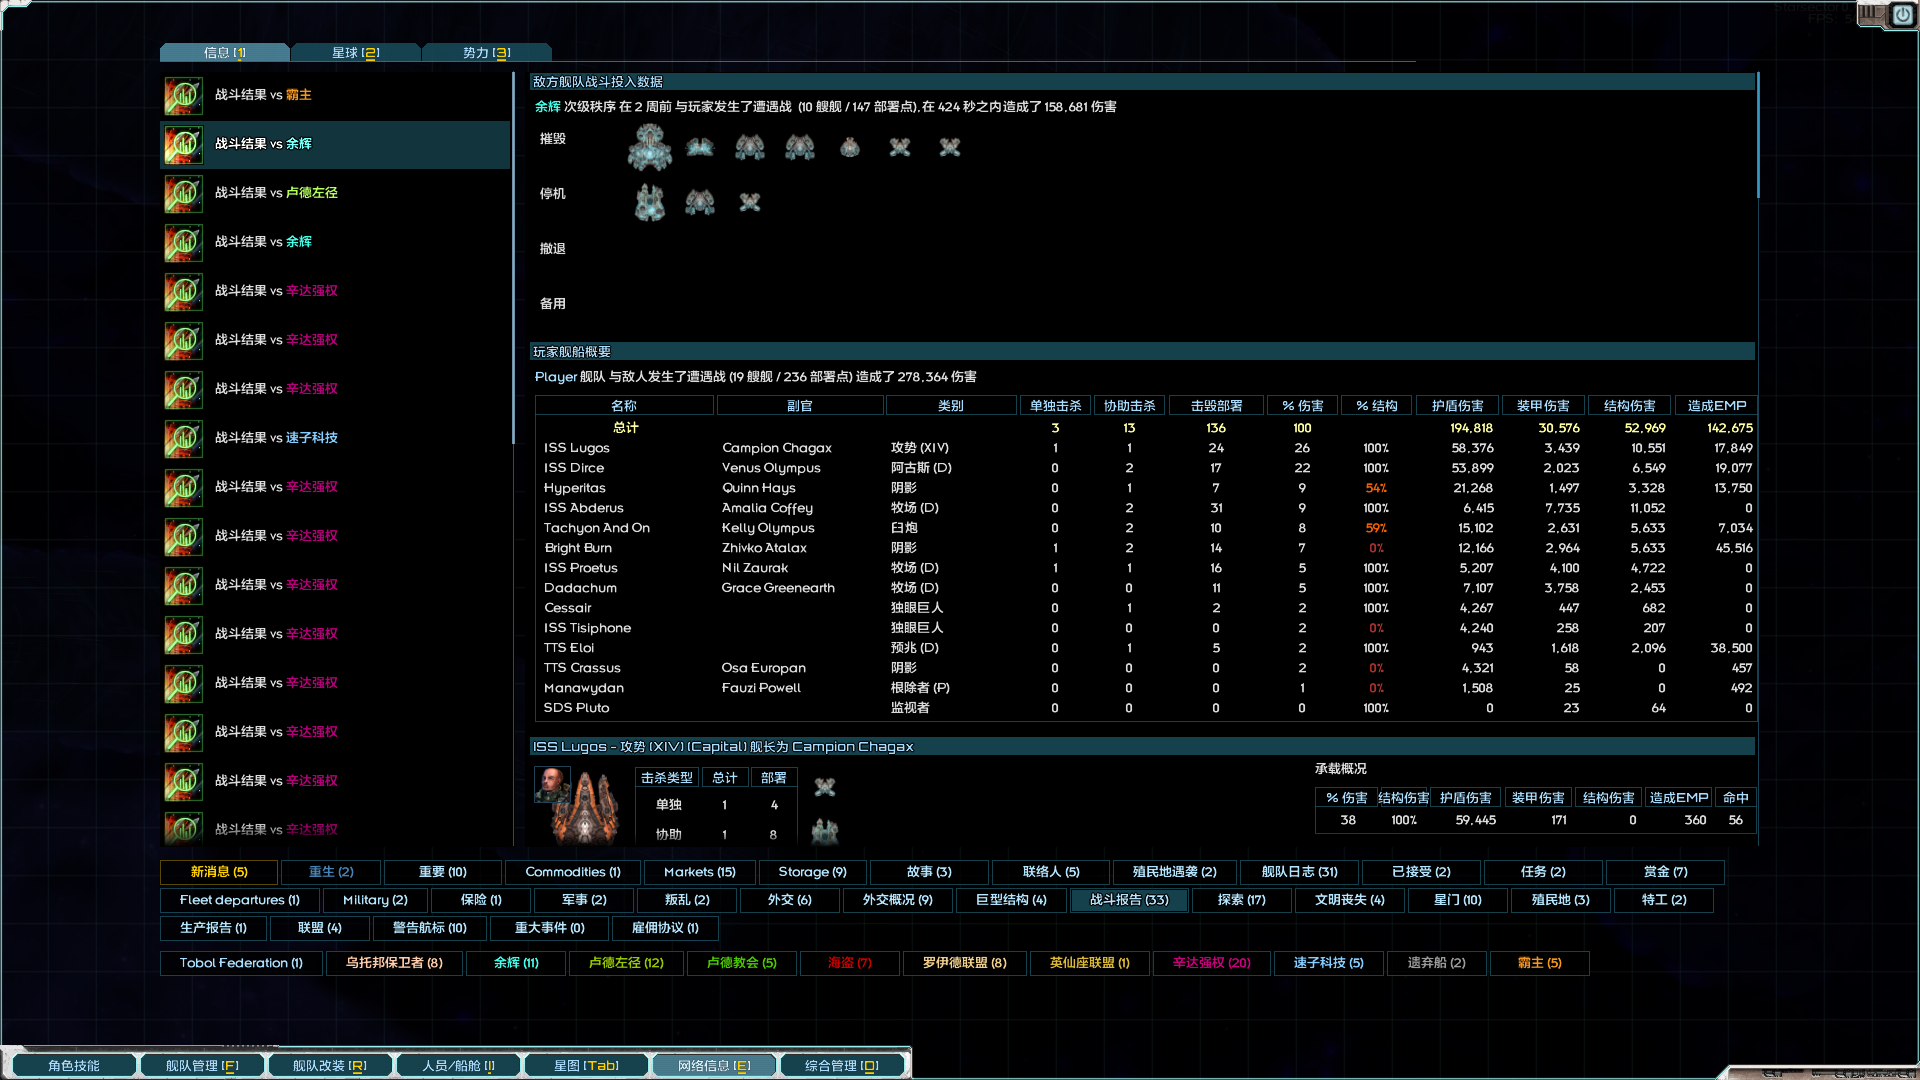Toggle the 辛达强权 (20) faction filter
1920x1080 pixels.
pyautogui.click(x=1211, y=963)
